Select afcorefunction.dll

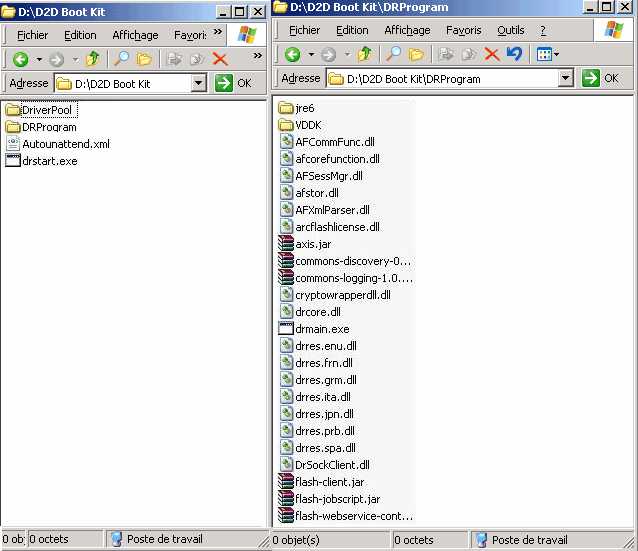330,159
